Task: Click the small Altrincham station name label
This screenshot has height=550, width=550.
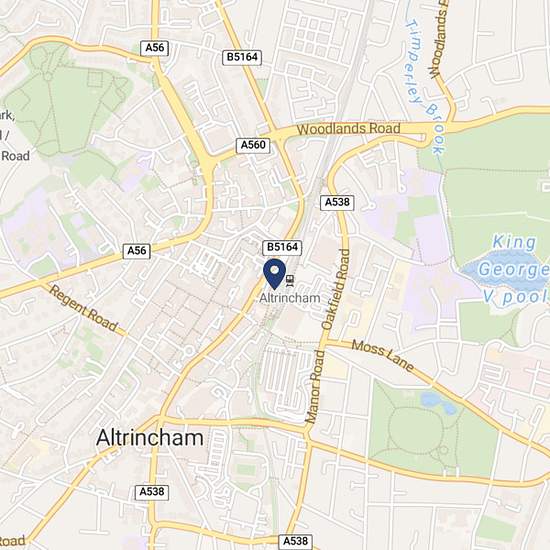Action: (x=290, y=298)
